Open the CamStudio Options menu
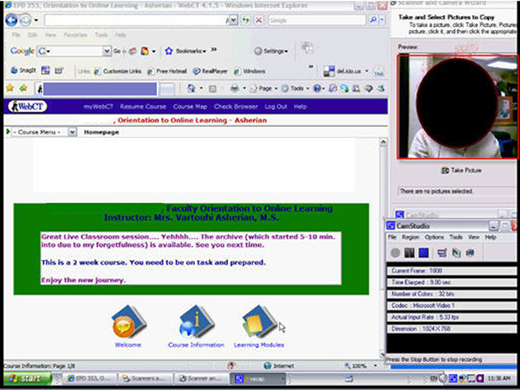The width and height of the screenshot is (520, 390). tap(434, 237)
